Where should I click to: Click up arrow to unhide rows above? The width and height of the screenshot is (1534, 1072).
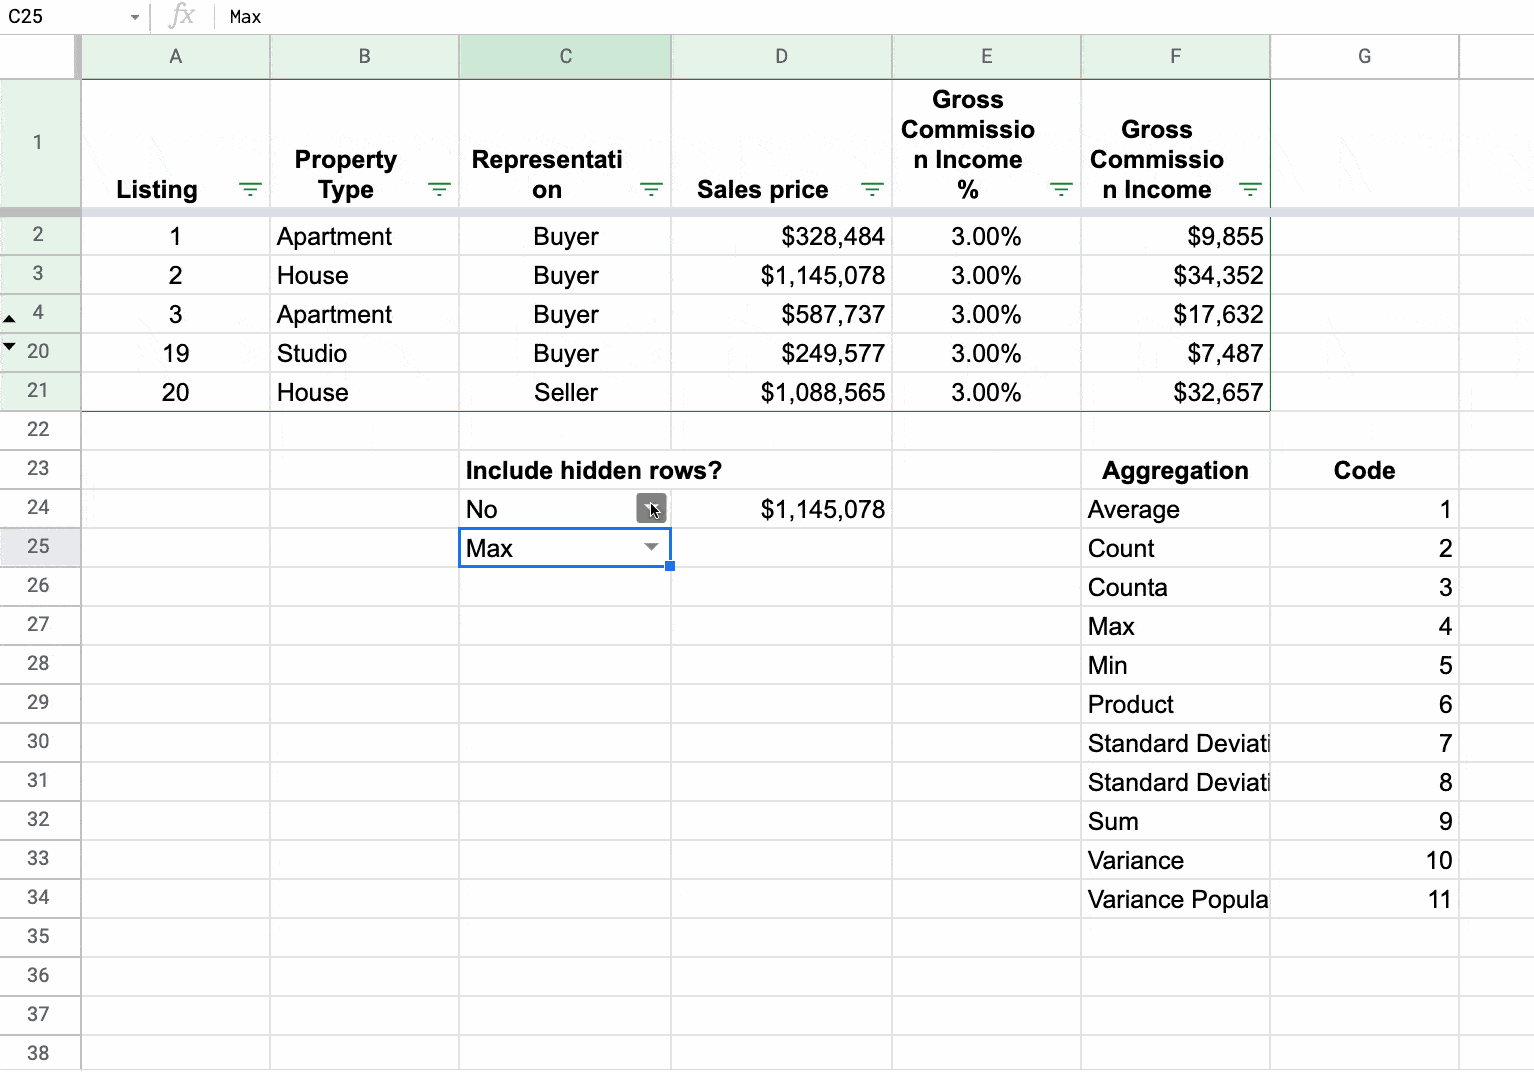10,319
